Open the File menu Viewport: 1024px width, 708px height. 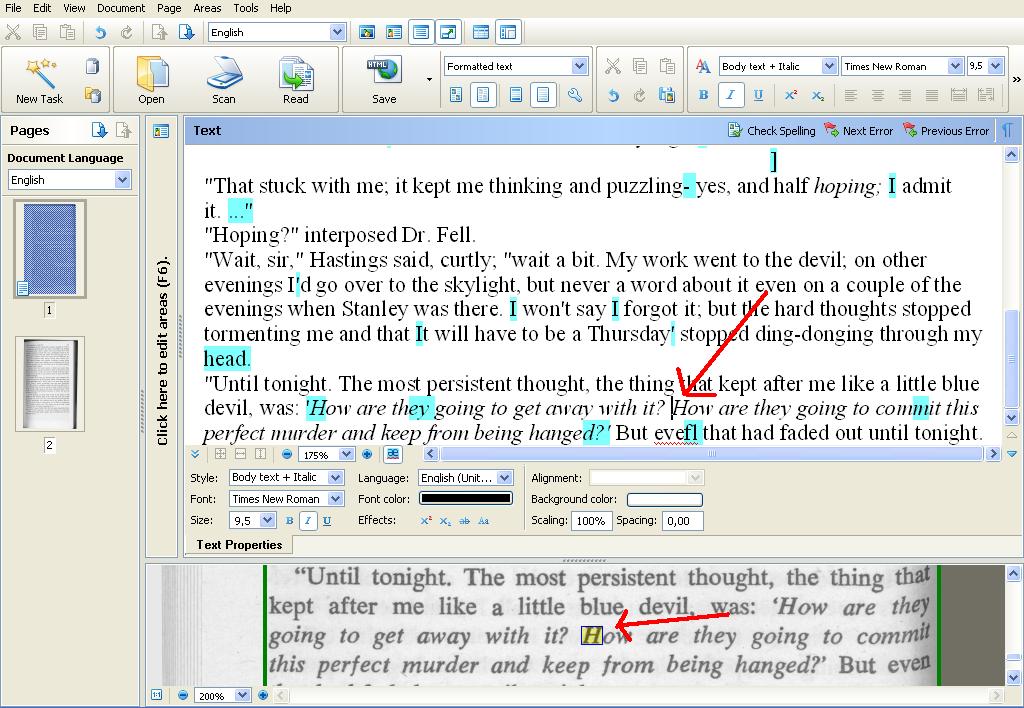[x=13, y=8]
